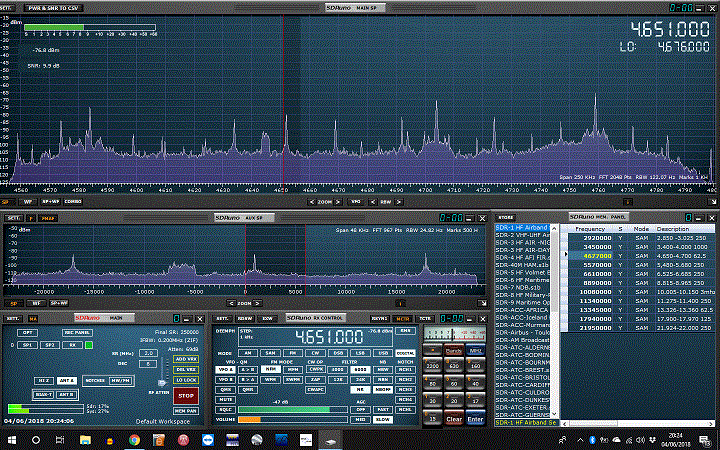Select the 60 band keypad button
The height and width of the screenshot is (450, 720).
point(454,383)
